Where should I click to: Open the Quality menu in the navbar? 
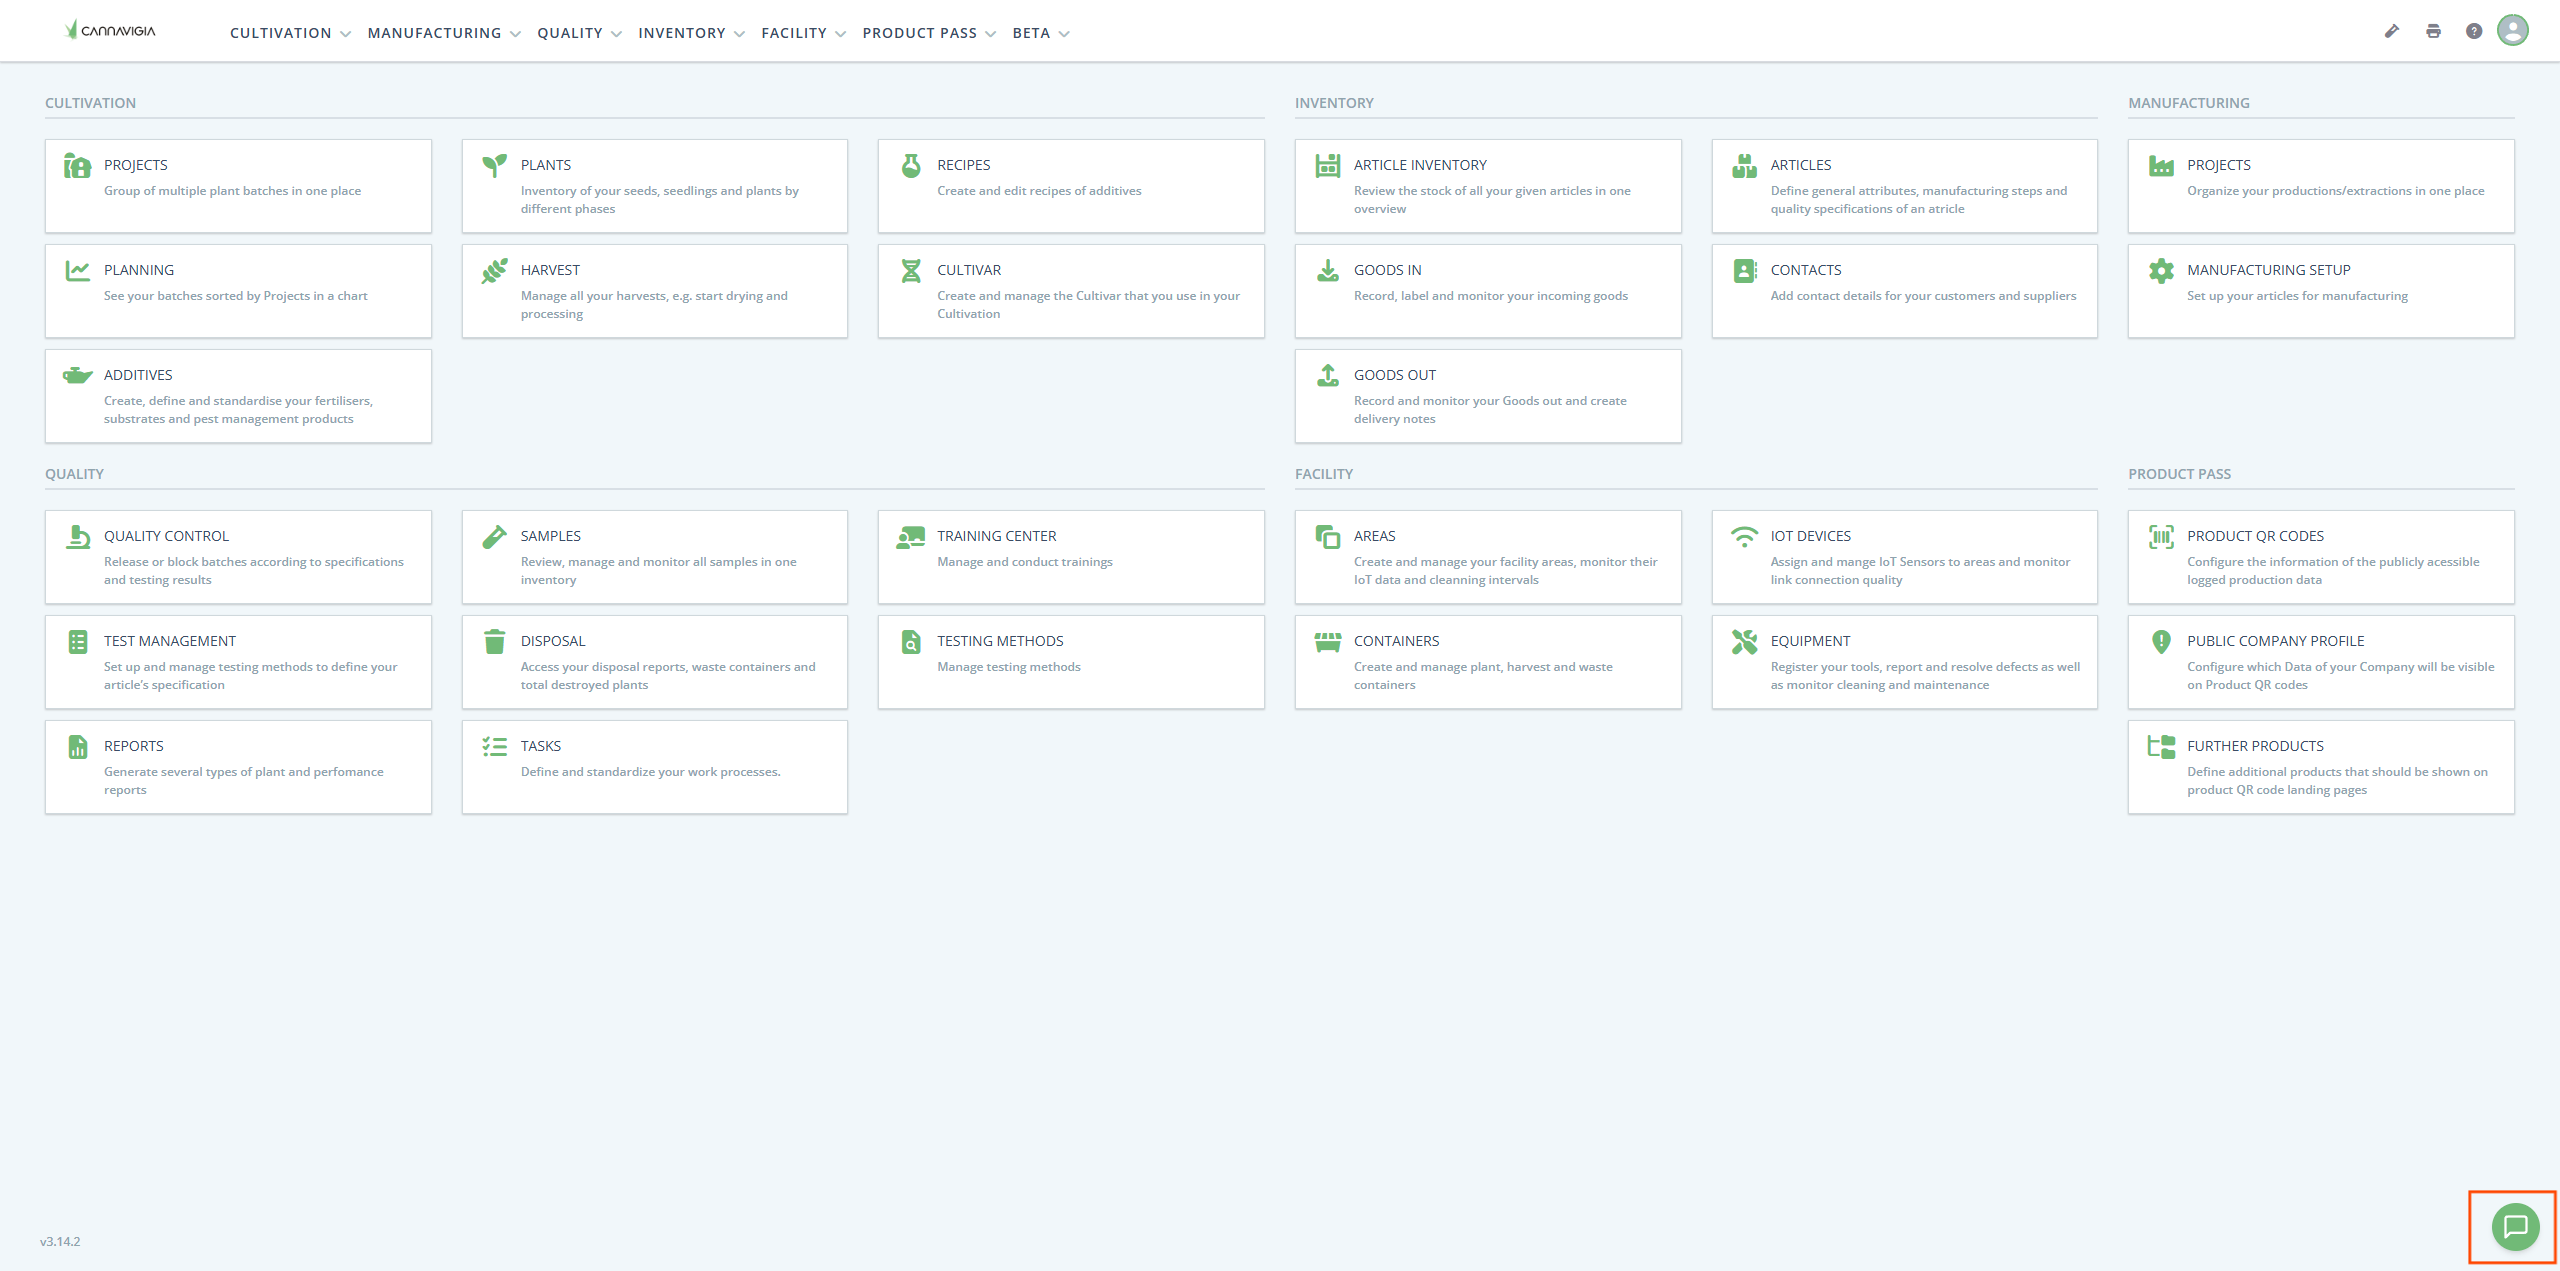tap(579, 33)
